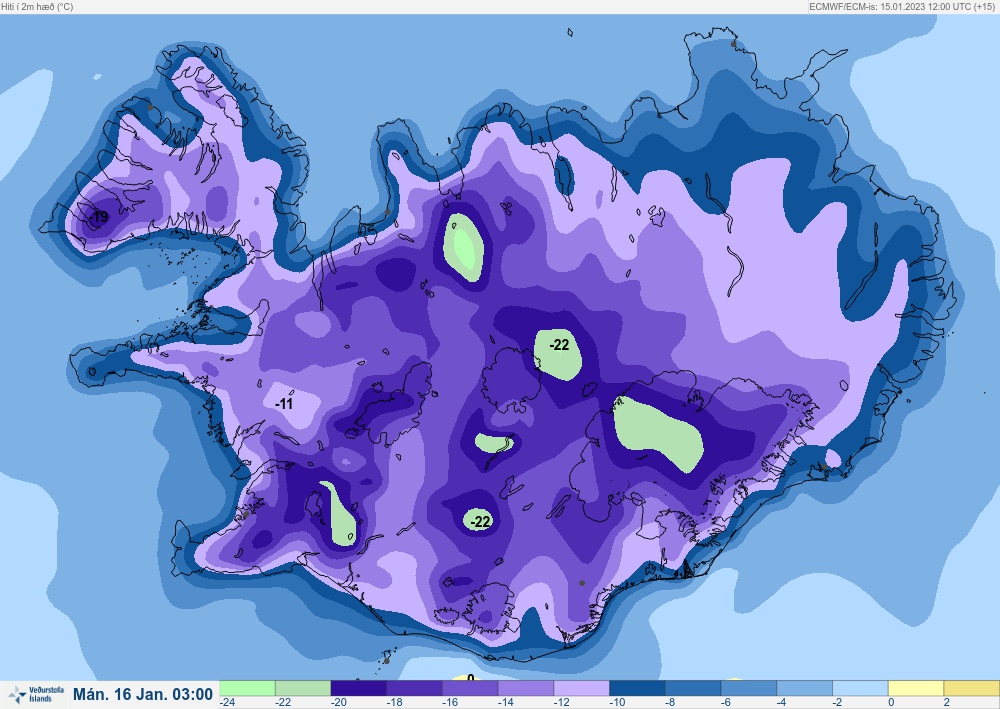
Task: Click the -11 temperature label on the map
Action: coord(284,404)
